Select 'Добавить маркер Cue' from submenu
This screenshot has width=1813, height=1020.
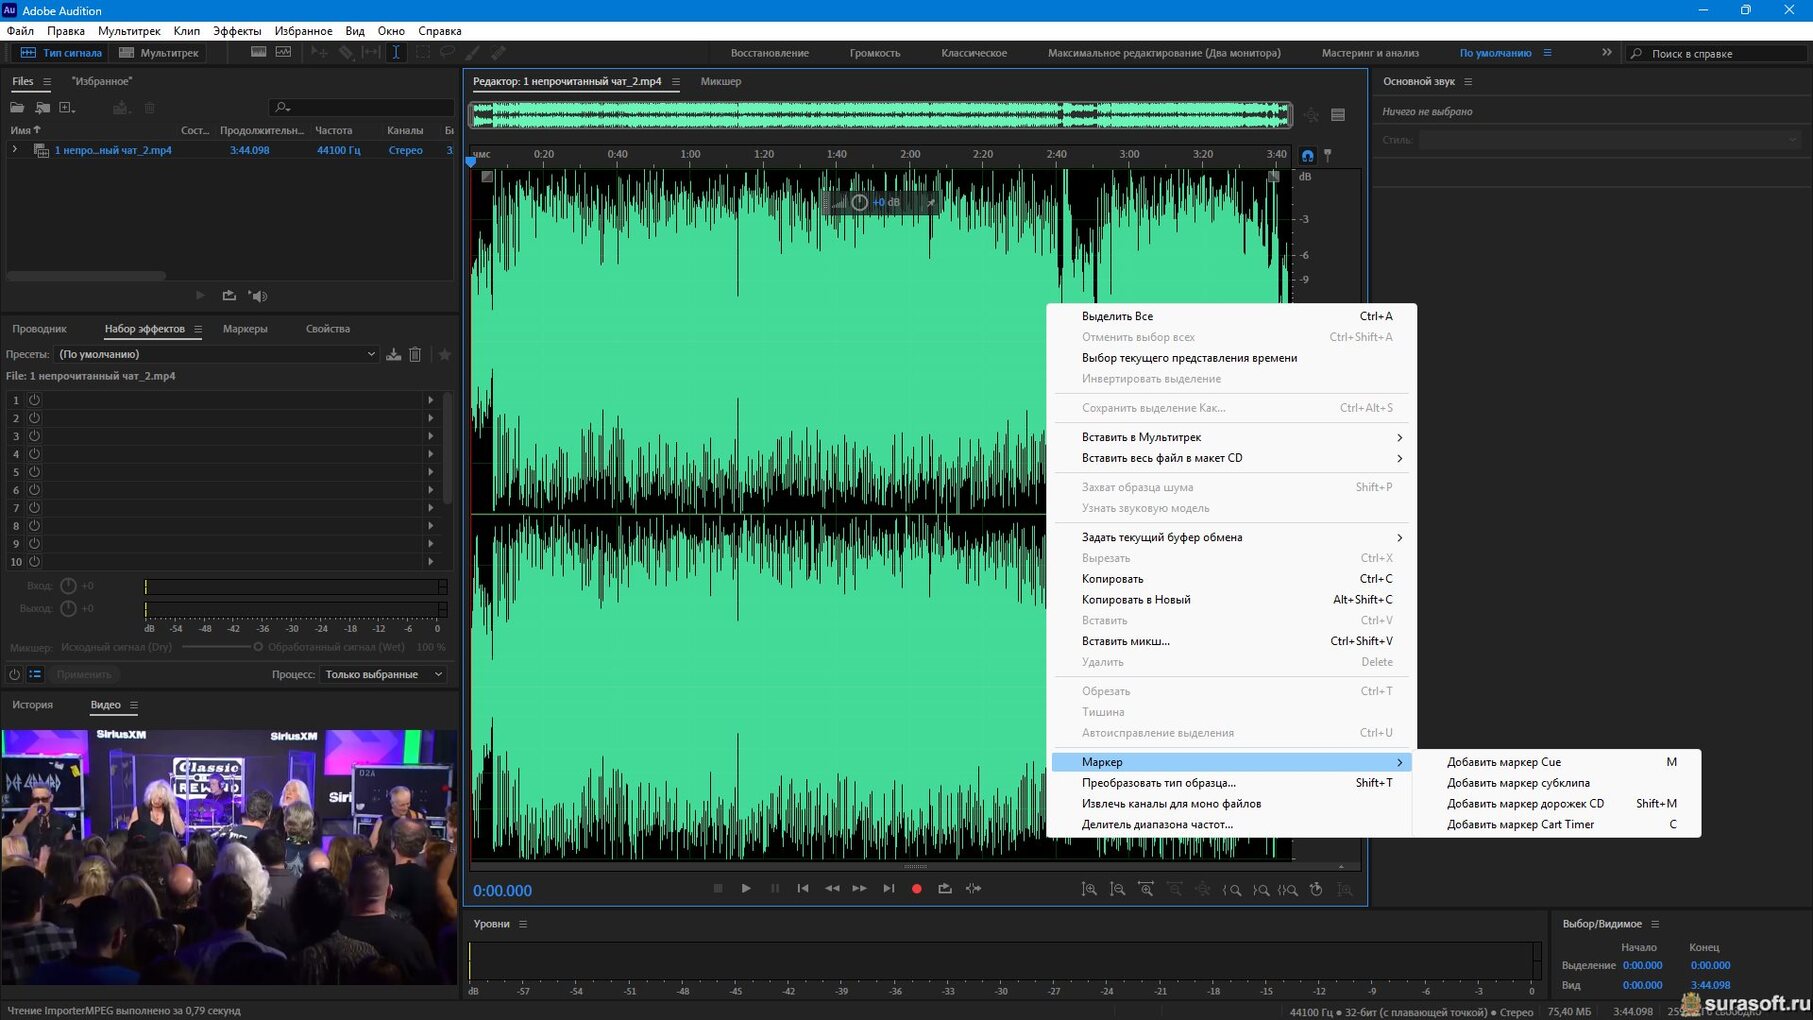coord(1557,762)
